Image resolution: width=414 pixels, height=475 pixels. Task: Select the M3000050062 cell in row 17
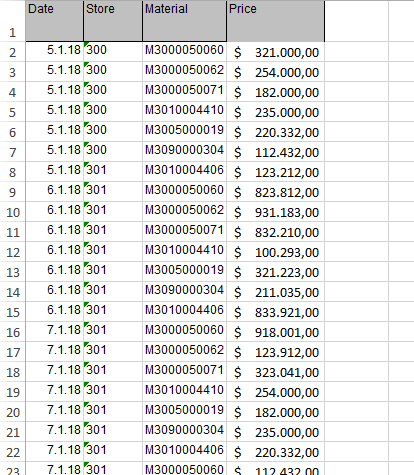[x=184, y=352]
